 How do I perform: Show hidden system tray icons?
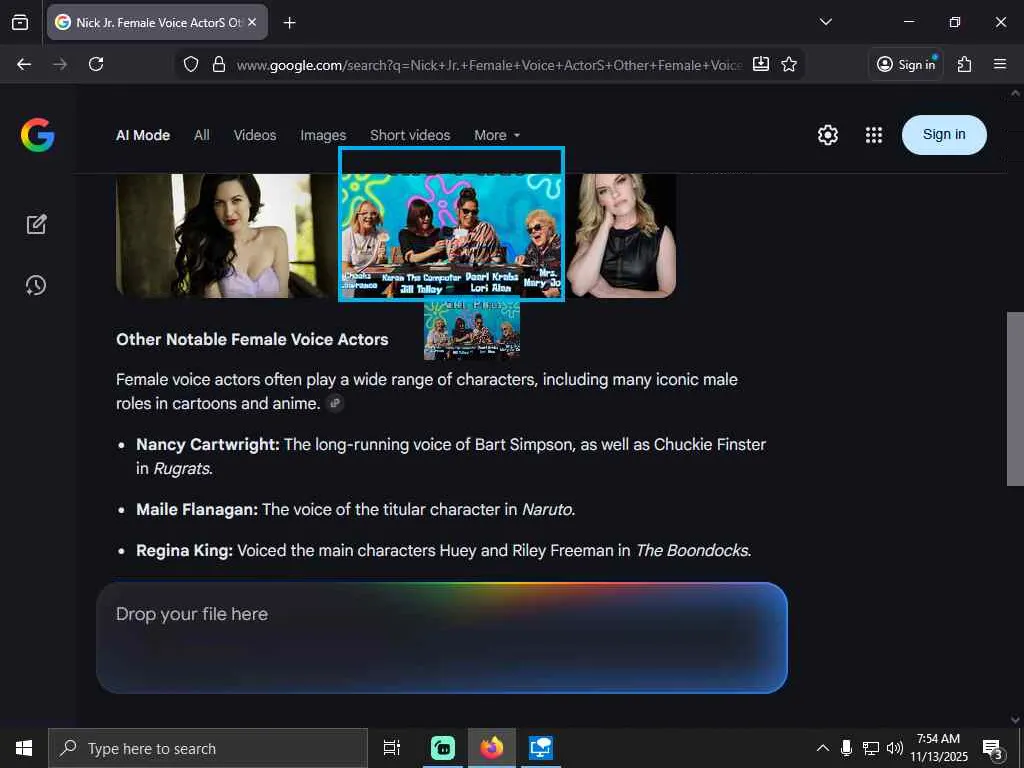click(x=823, y=748)
